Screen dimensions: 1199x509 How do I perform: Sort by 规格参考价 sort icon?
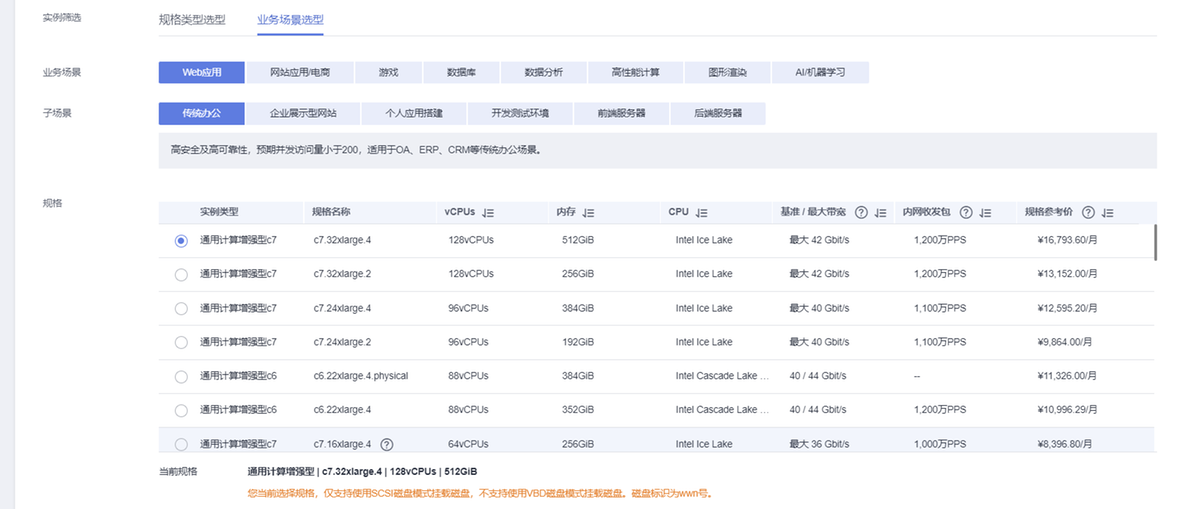pyautogui.click(x=1108, y=212)
